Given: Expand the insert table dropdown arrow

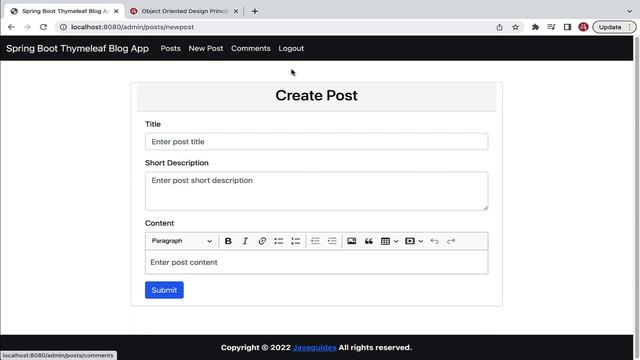Looking at the screenshot, I should pyautogui.click(x=396, y=241).
